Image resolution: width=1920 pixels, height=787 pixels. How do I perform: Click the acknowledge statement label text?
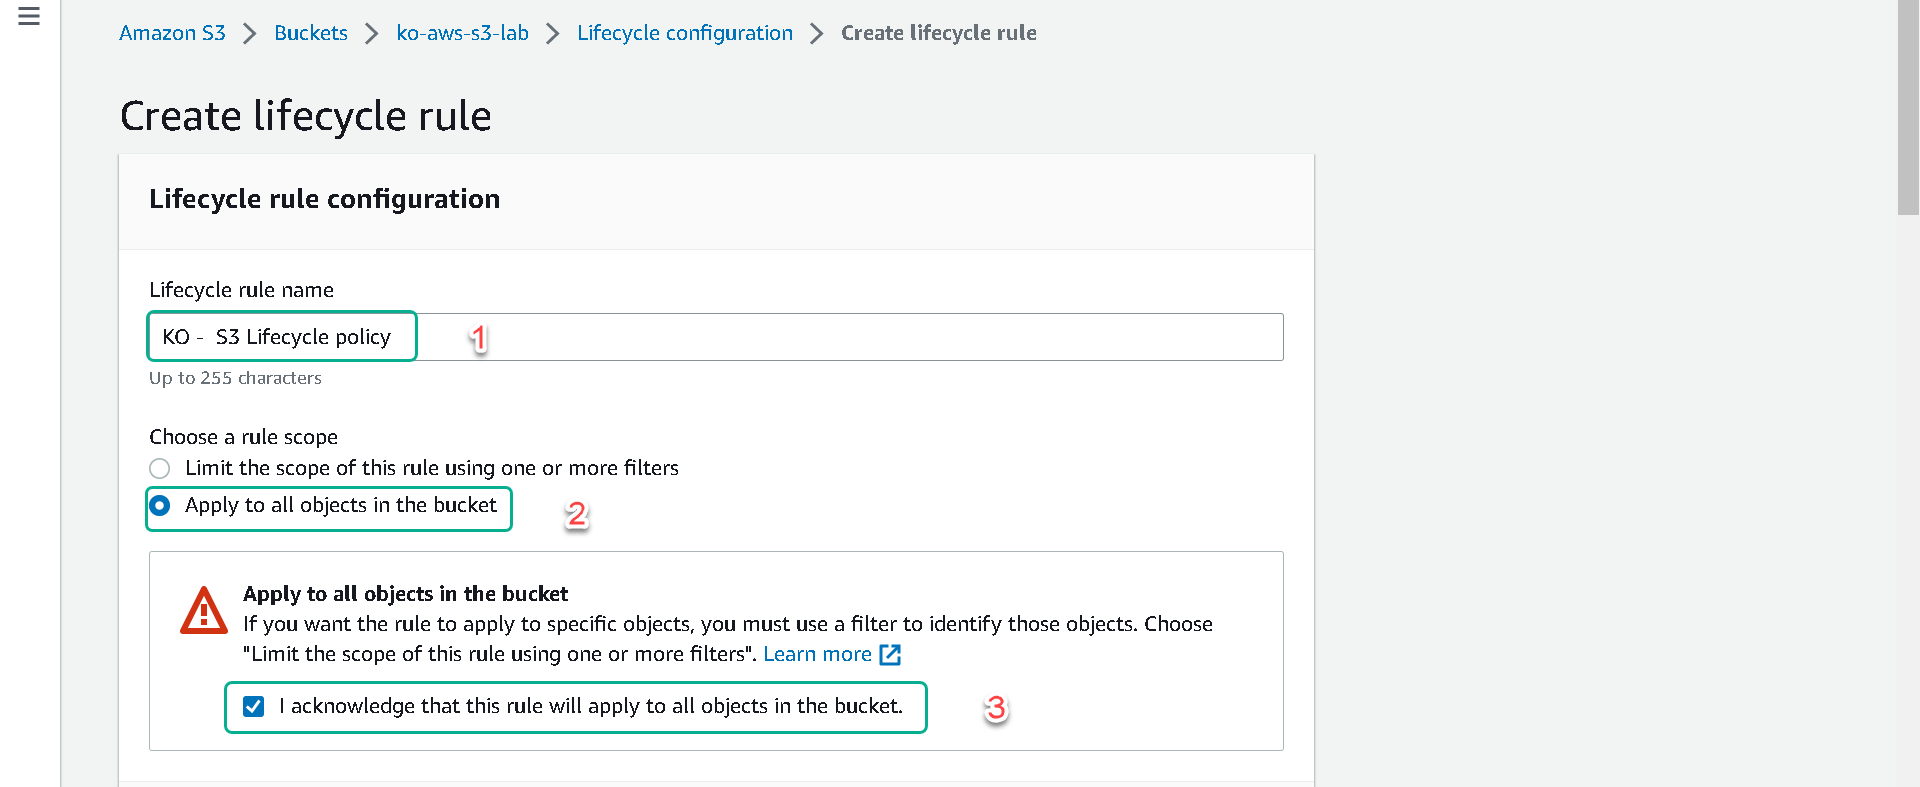(591, 706)
